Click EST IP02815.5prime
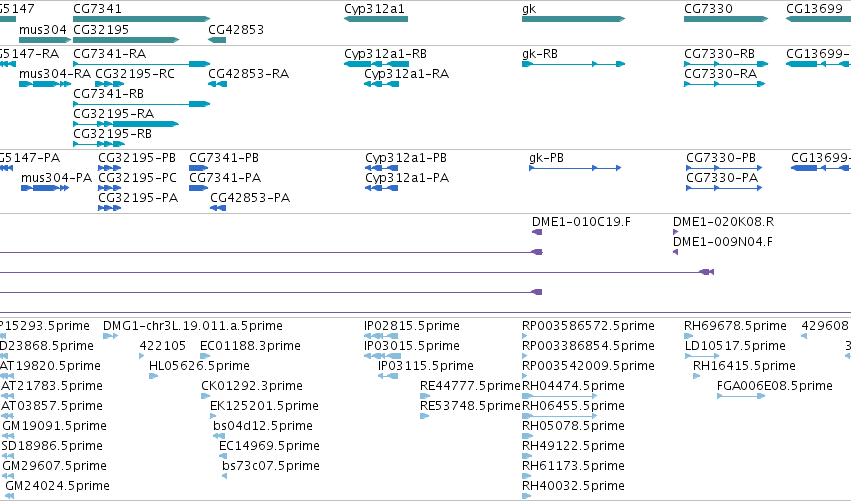851x501 pixels. coord(381,337)
